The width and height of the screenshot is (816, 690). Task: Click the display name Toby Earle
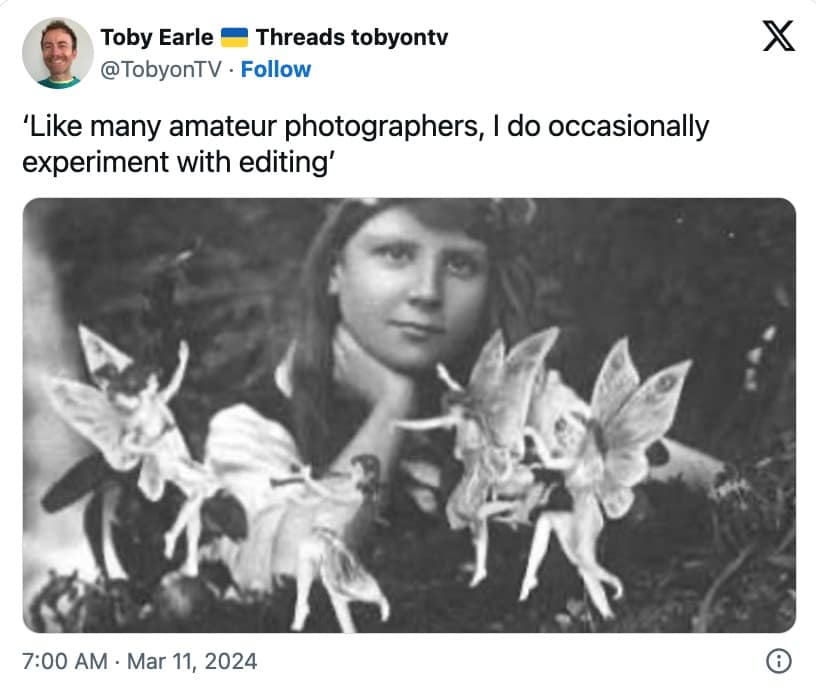tap(156, 38)
